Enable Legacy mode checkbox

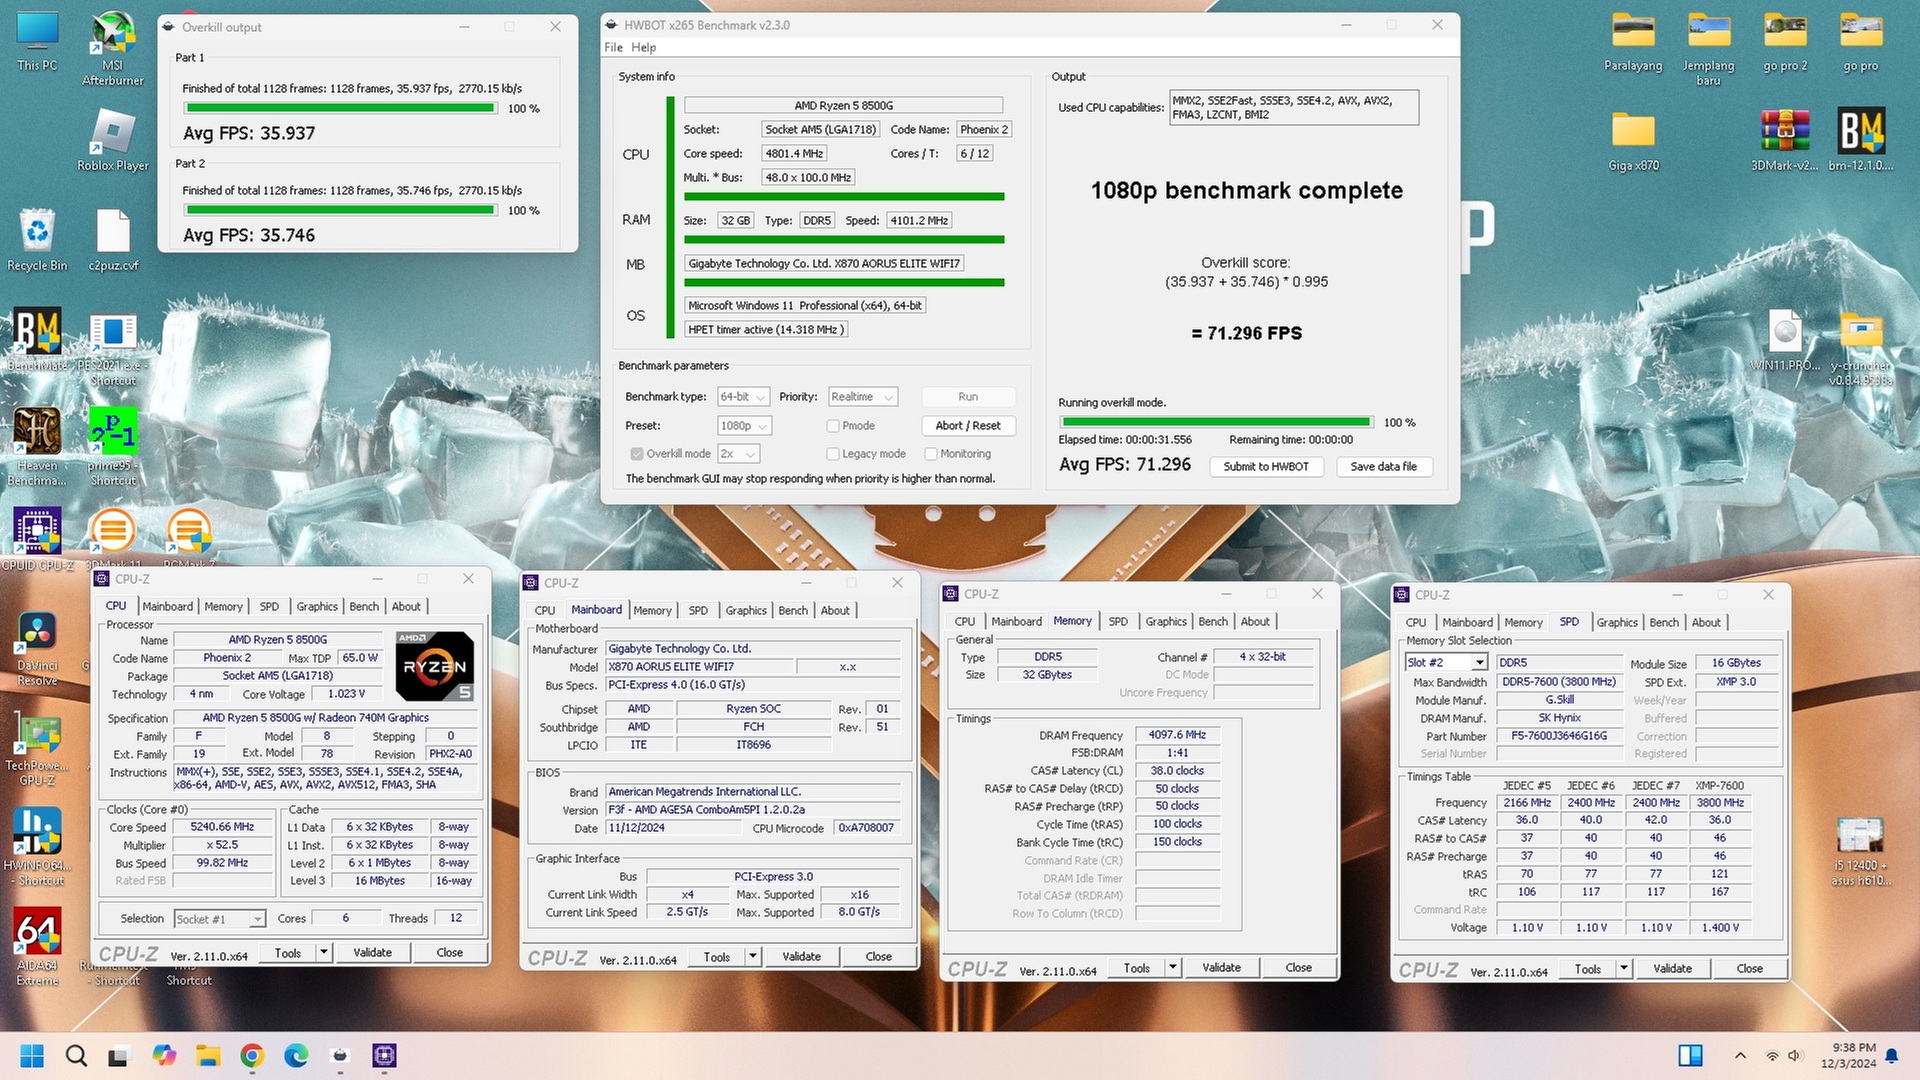click(832, 454)
